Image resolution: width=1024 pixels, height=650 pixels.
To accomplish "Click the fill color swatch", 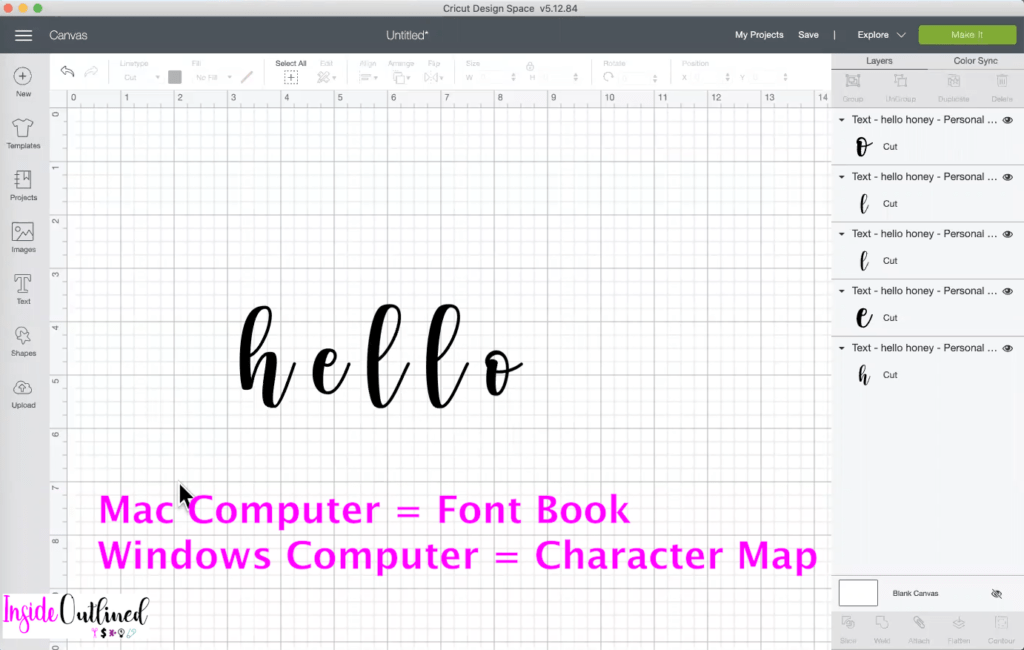I will click(247, 77).
